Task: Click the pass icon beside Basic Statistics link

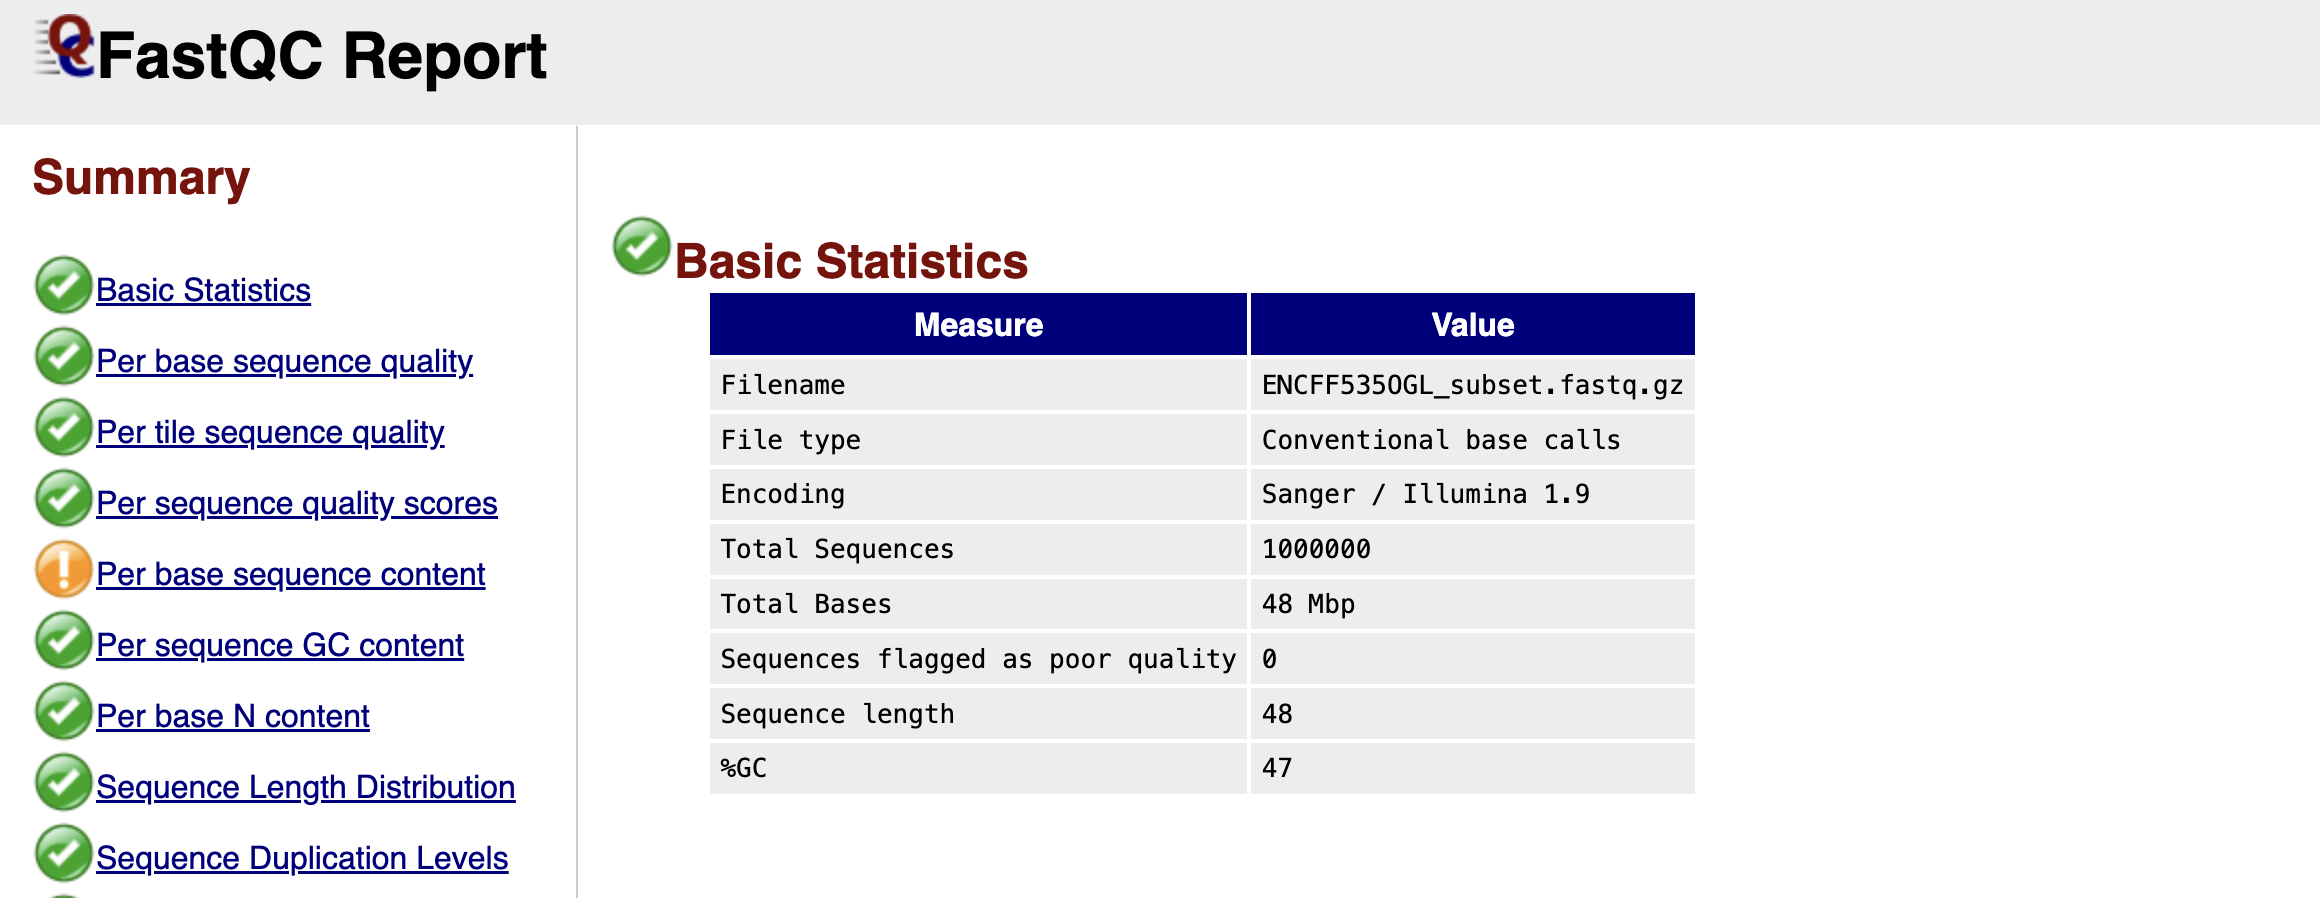Action: coord(63,285)
